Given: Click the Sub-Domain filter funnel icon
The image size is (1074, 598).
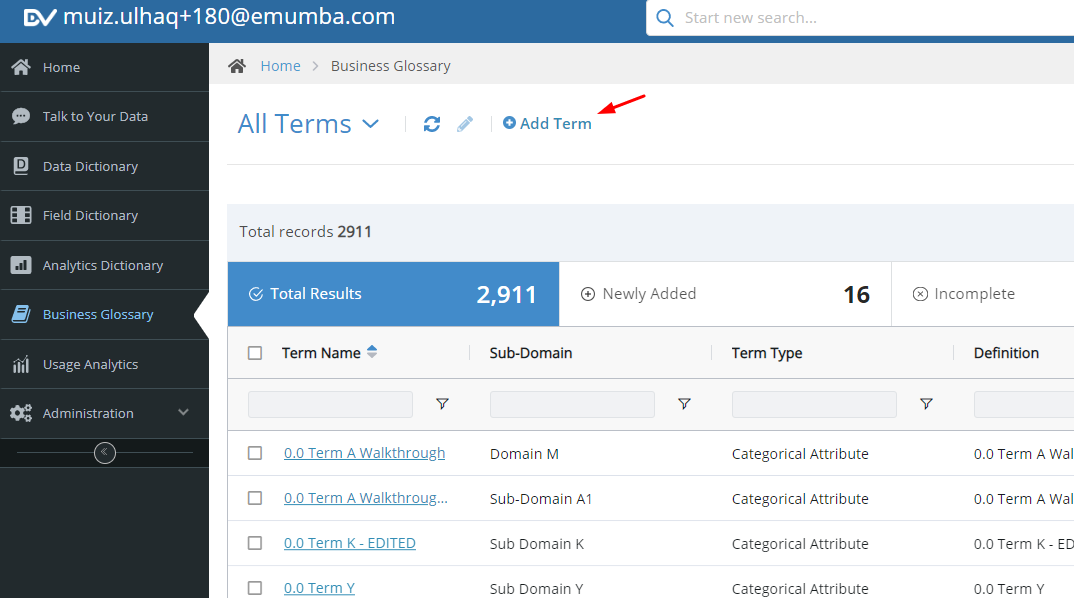Looking at the screenshot, I should pos(684,404).
